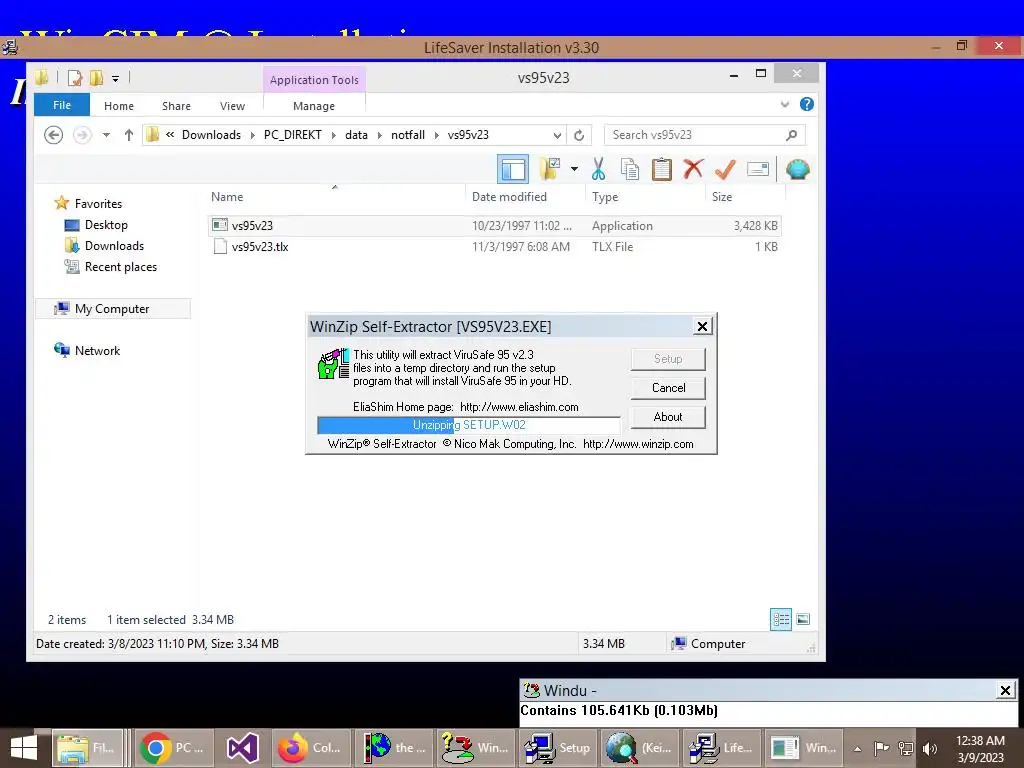1024x768 pixels.
Task: Expand the ribbon chevron
Action: 784,104
